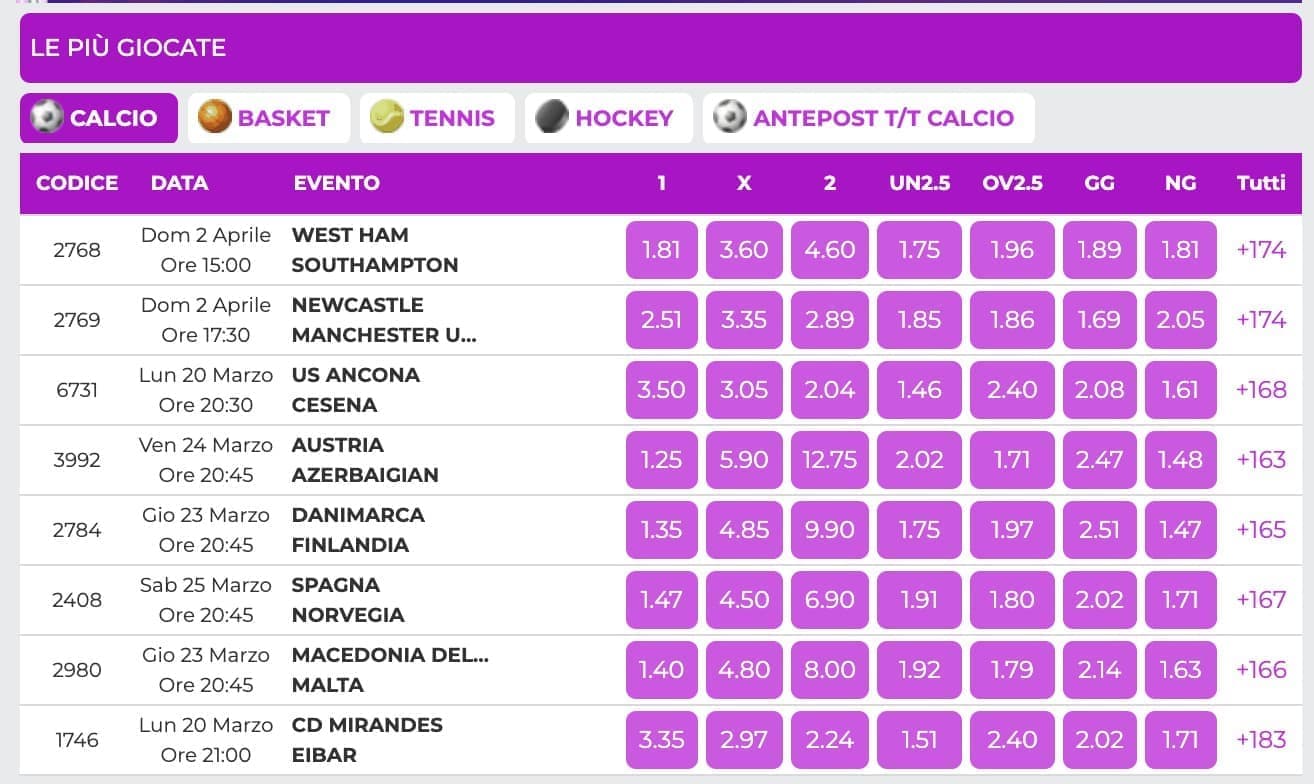Show all +168 bets for US Ancona
Screen dimensions: 1314x784
pos(1261,390)
